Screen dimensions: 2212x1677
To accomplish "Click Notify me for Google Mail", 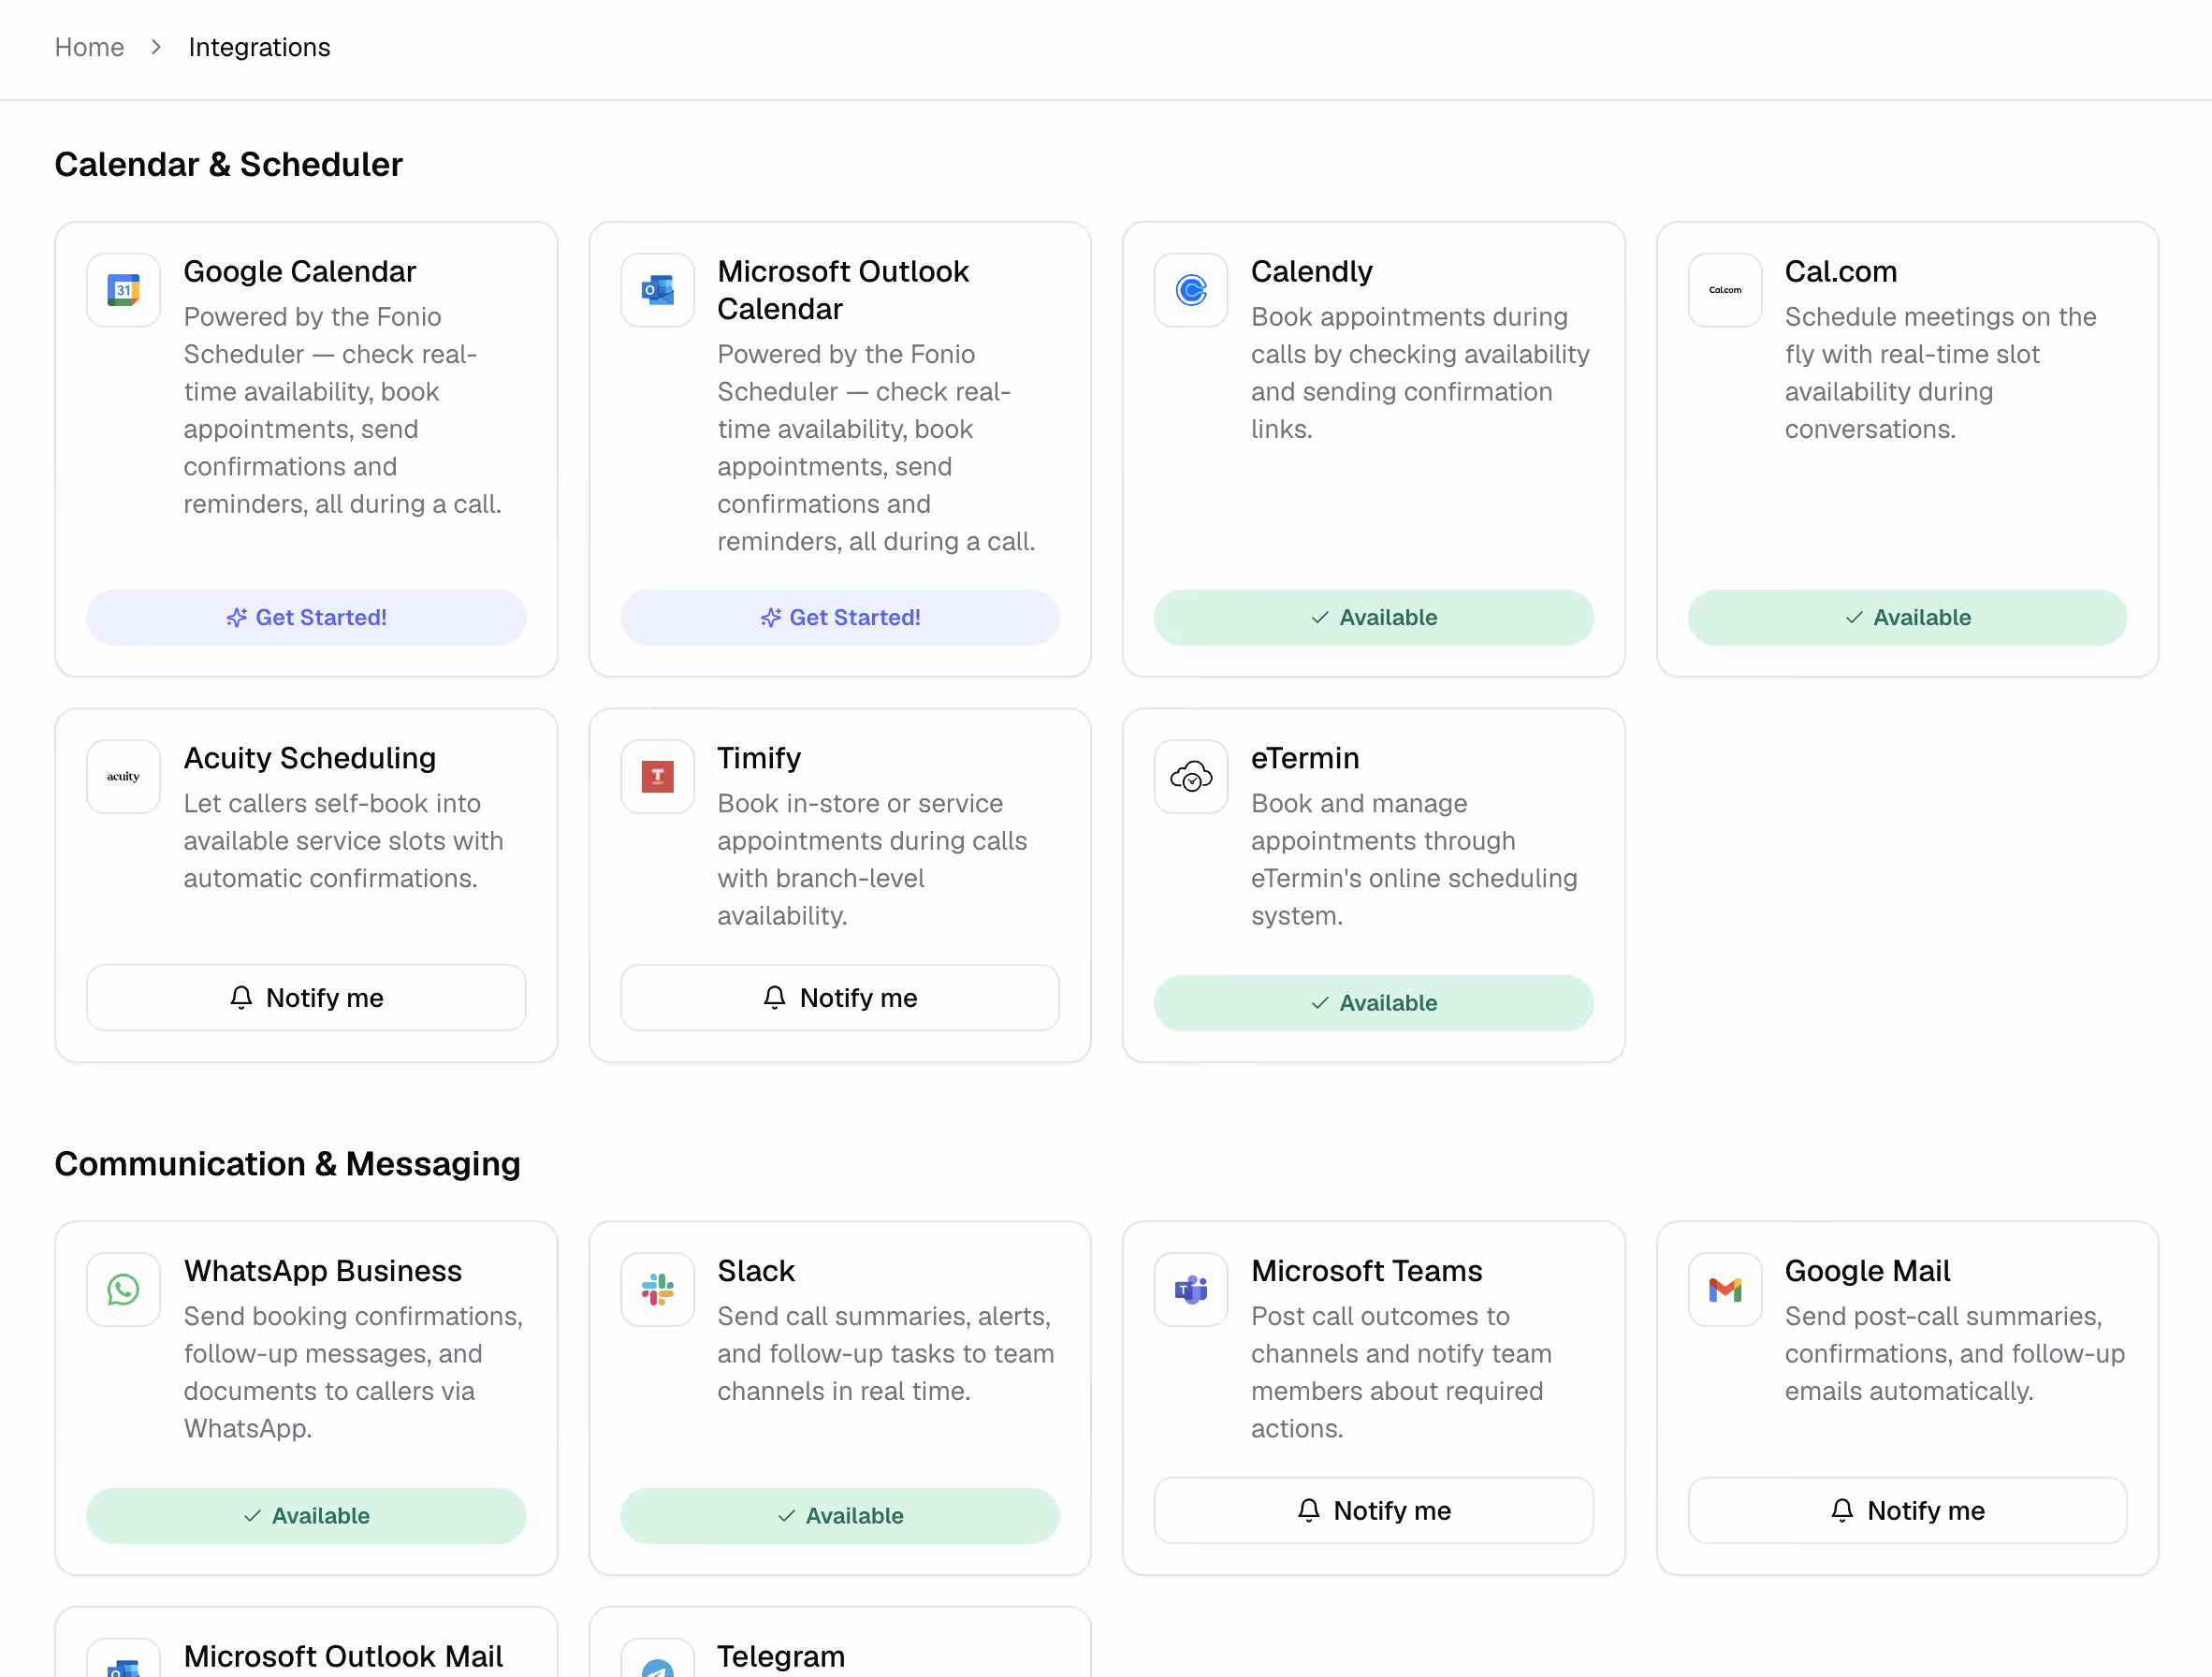I will point(1907,1510).
